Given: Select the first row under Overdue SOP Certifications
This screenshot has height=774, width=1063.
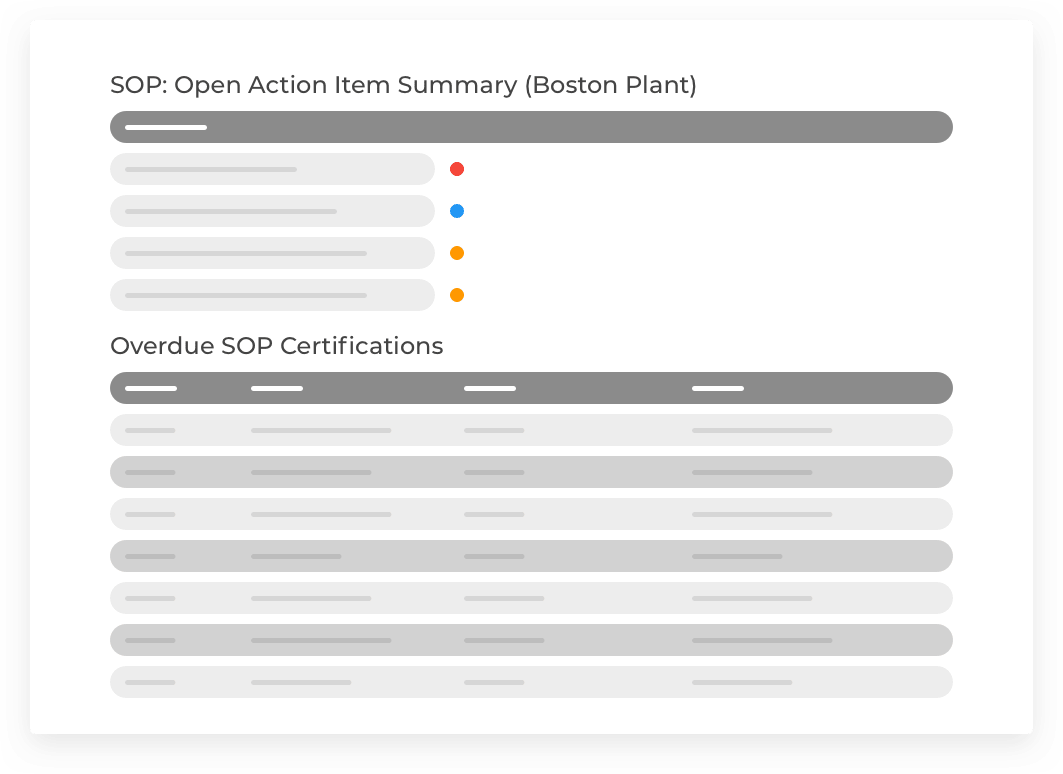Looking at the screenshot, I should [x=531, y=430].
